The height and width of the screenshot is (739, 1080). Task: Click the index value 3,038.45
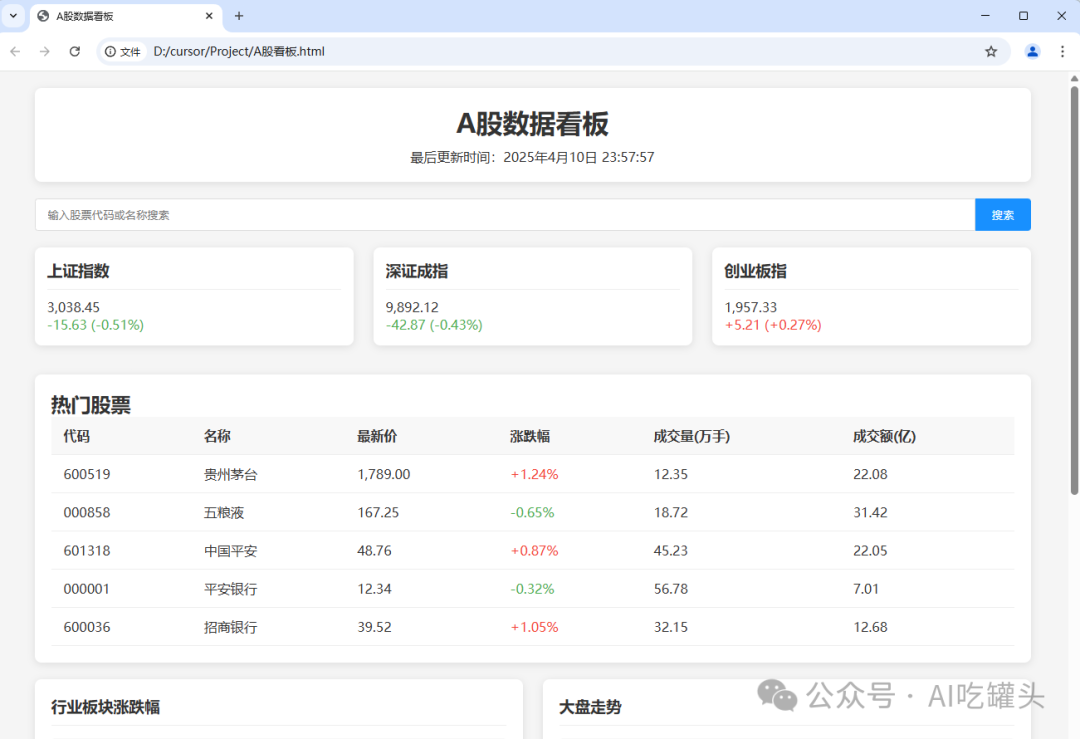74,307
